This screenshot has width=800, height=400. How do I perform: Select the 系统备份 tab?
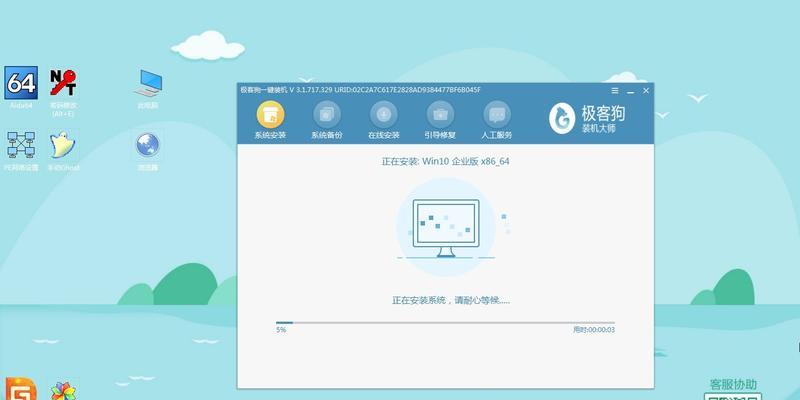pyautogui.click(x=327, y=120)
